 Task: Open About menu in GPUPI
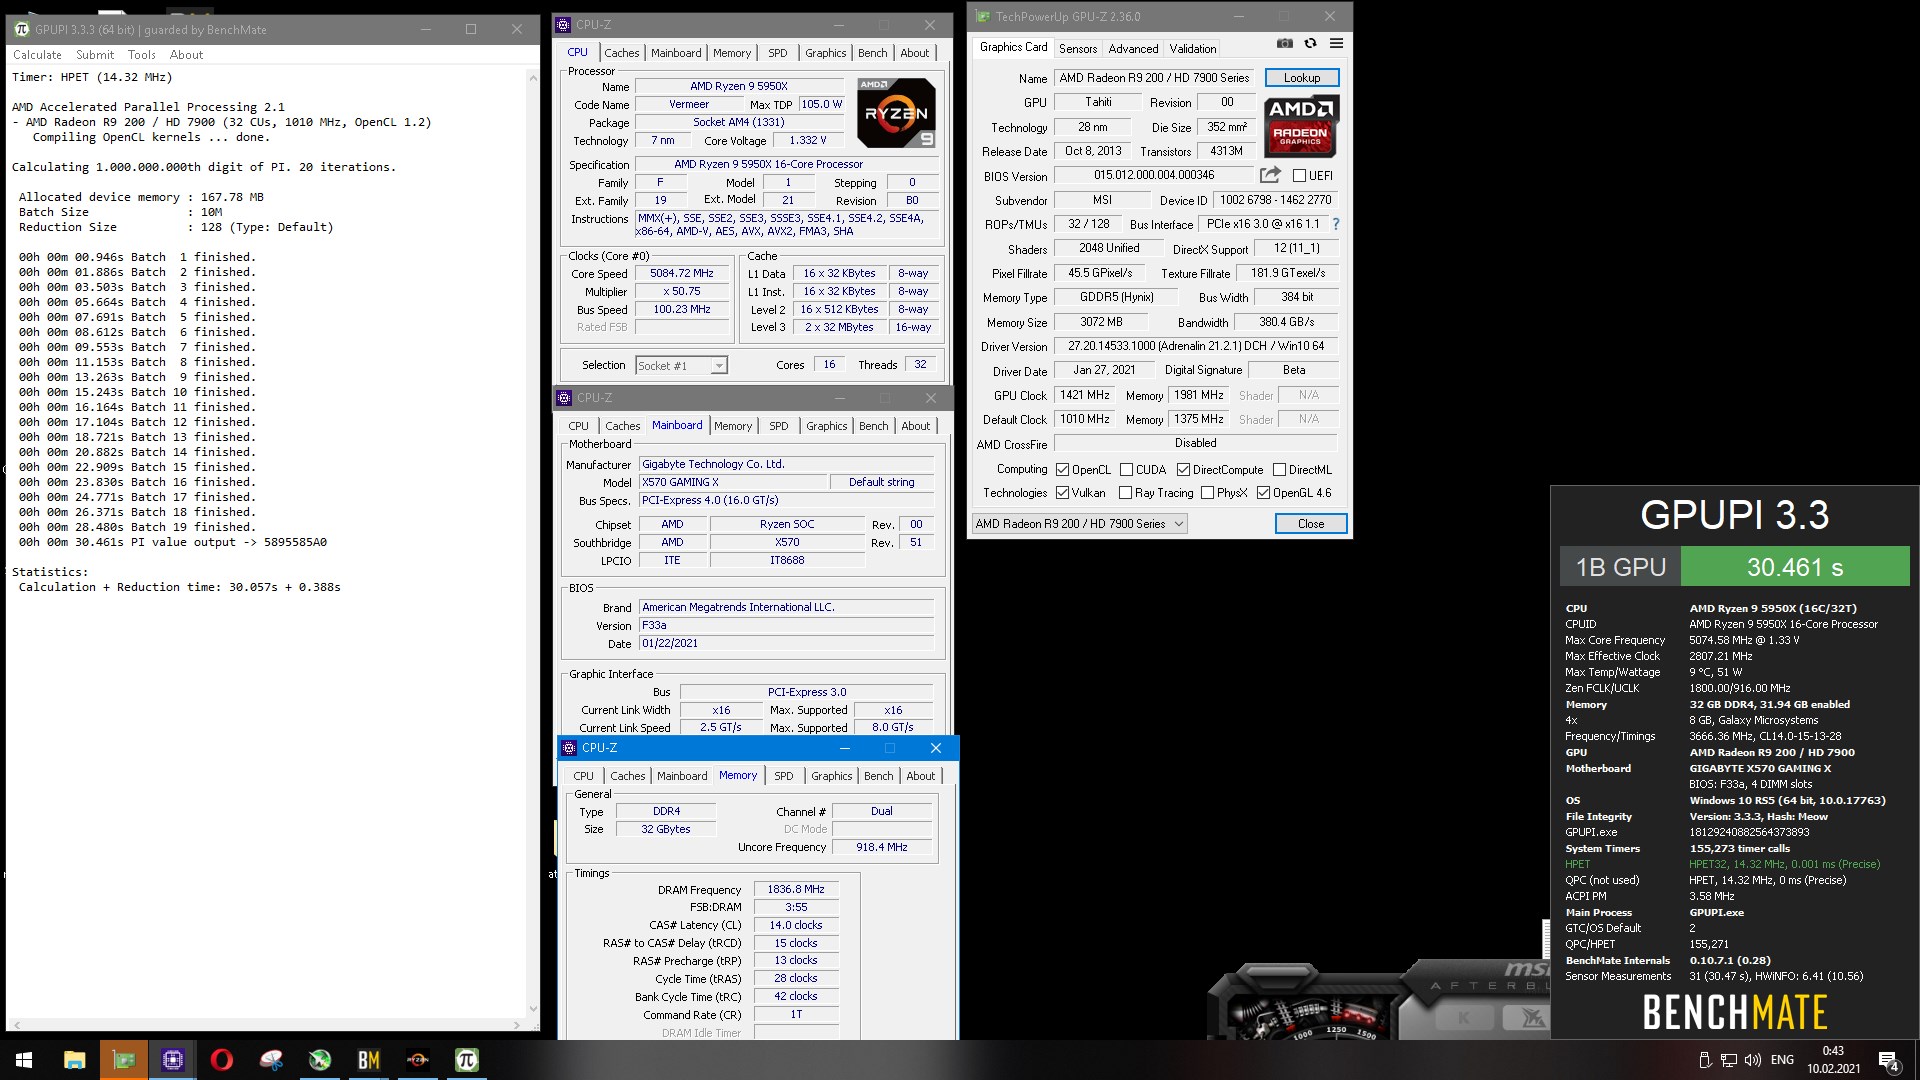tap(186, 55)
